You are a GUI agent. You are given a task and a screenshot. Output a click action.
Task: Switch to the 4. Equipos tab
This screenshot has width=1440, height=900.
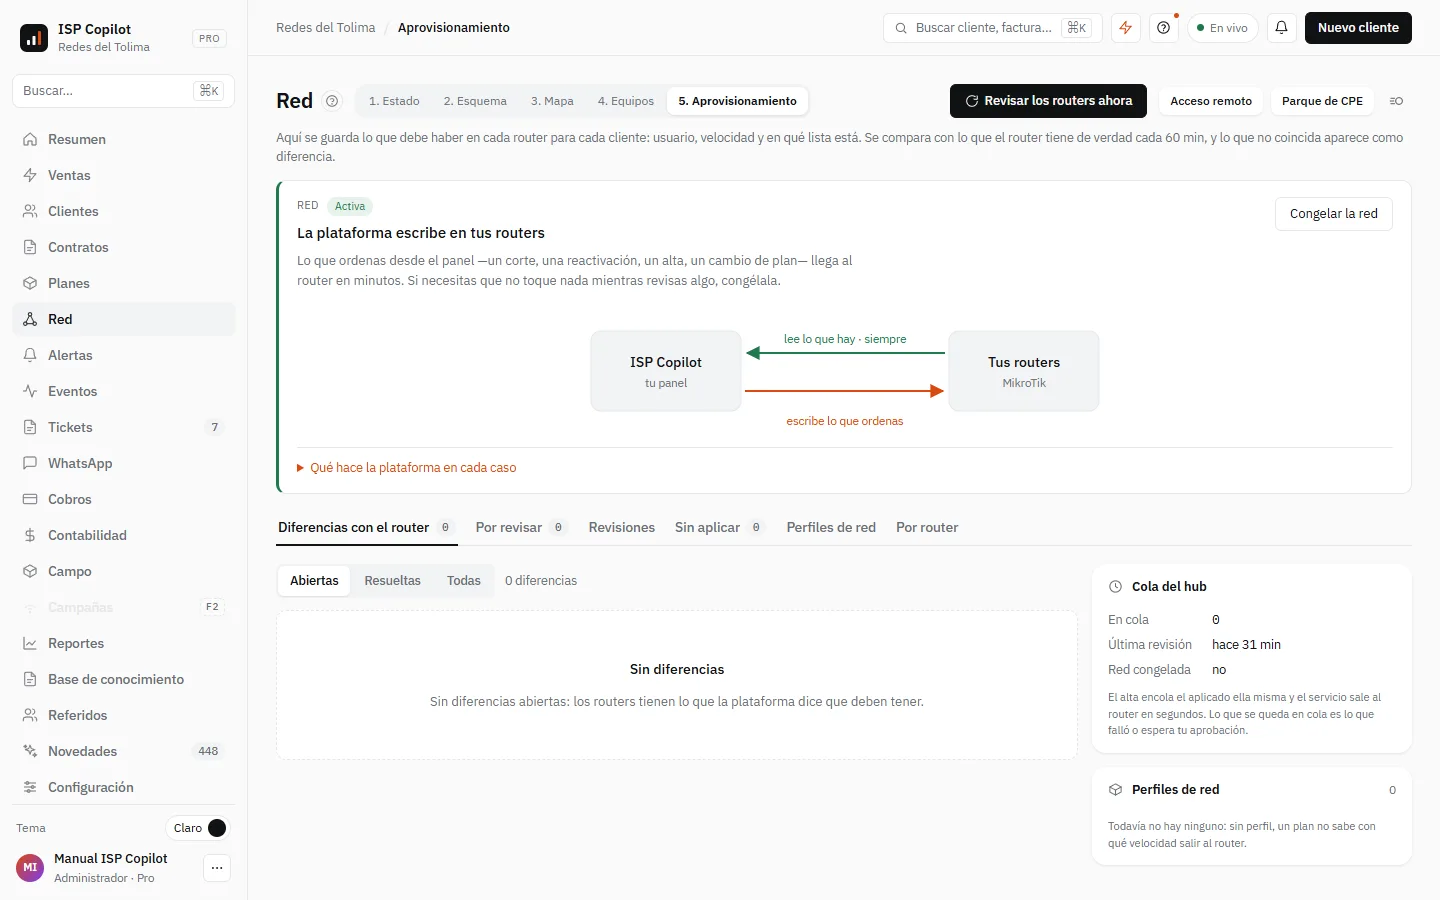pos(626,101)
